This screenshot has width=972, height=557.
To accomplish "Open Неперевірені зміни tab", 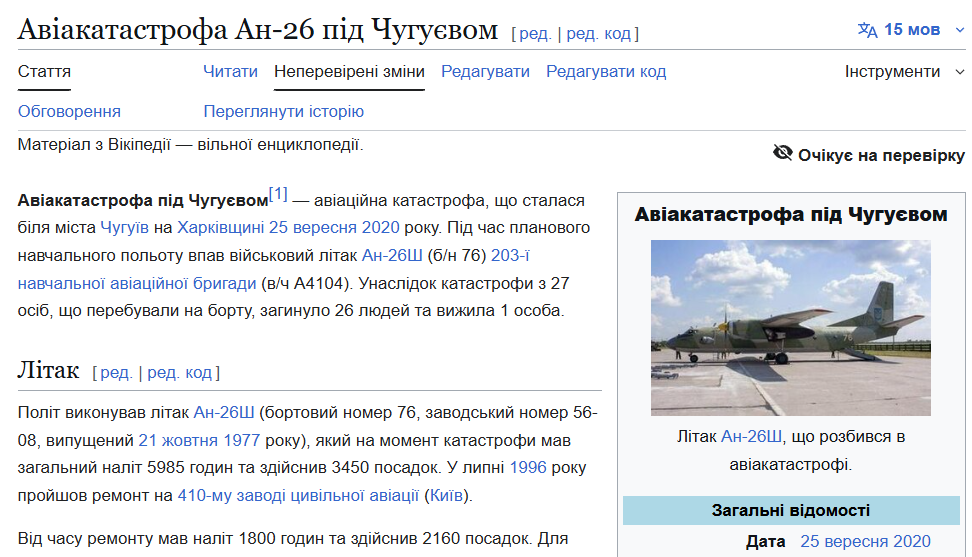I will coord(349,72).
